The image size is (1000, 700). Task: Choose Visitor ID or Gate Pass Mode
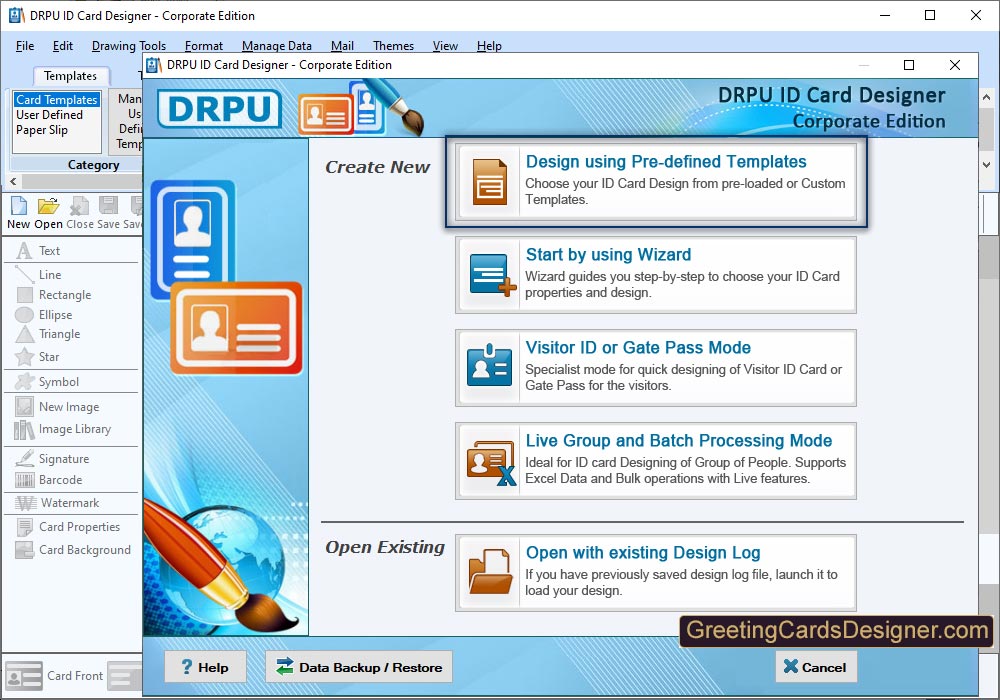[656, 368]
